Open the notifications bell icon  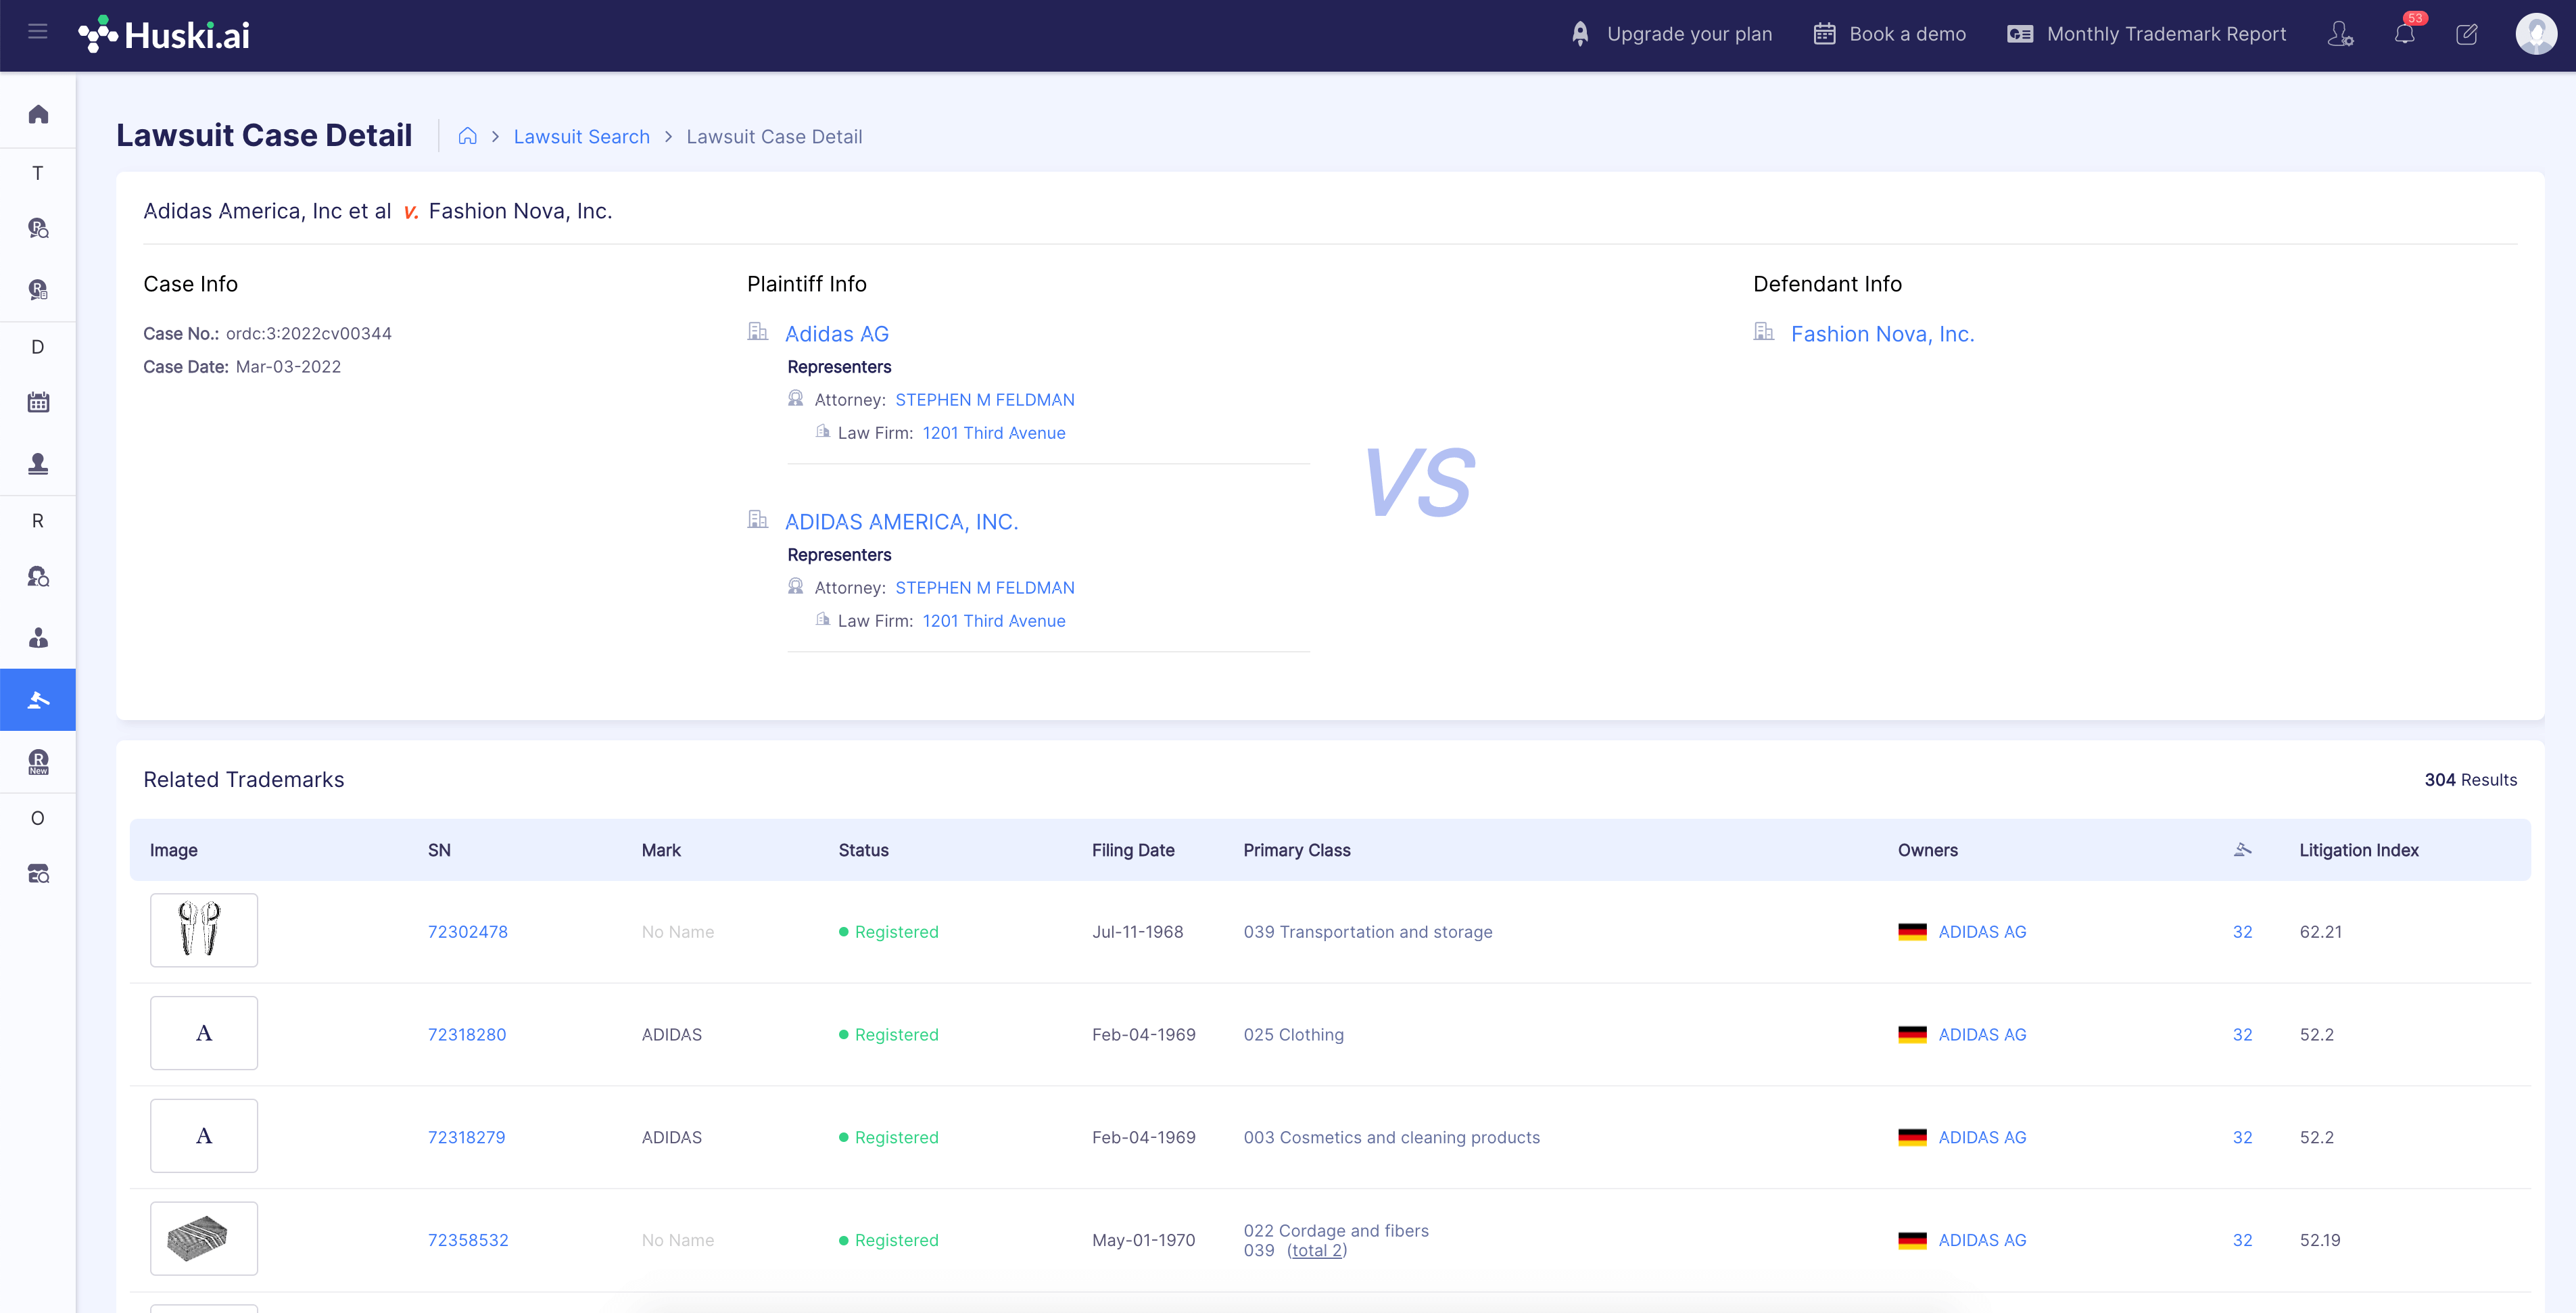pos(2405,34)
